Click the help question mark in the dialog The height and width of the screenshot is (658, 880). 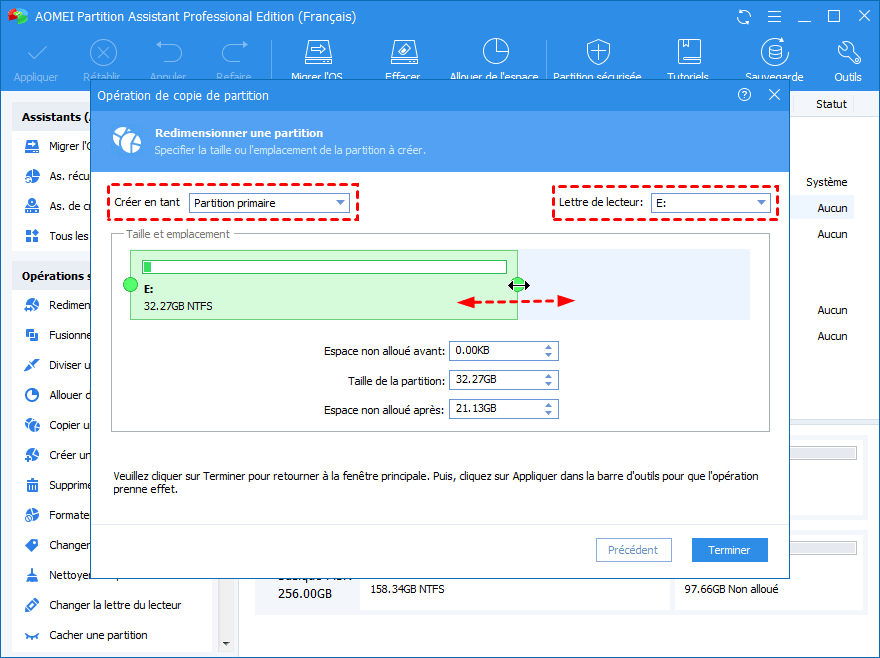tap(744, 95)
